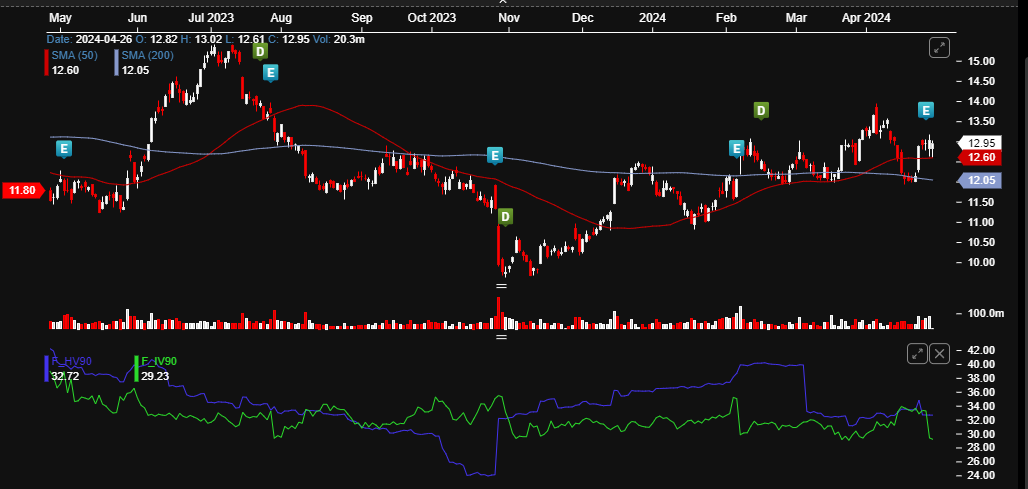This screenshot has height=489, width=1028.
Task: Click the dividend marker in mid-February 2024
Action: point(761,111)
